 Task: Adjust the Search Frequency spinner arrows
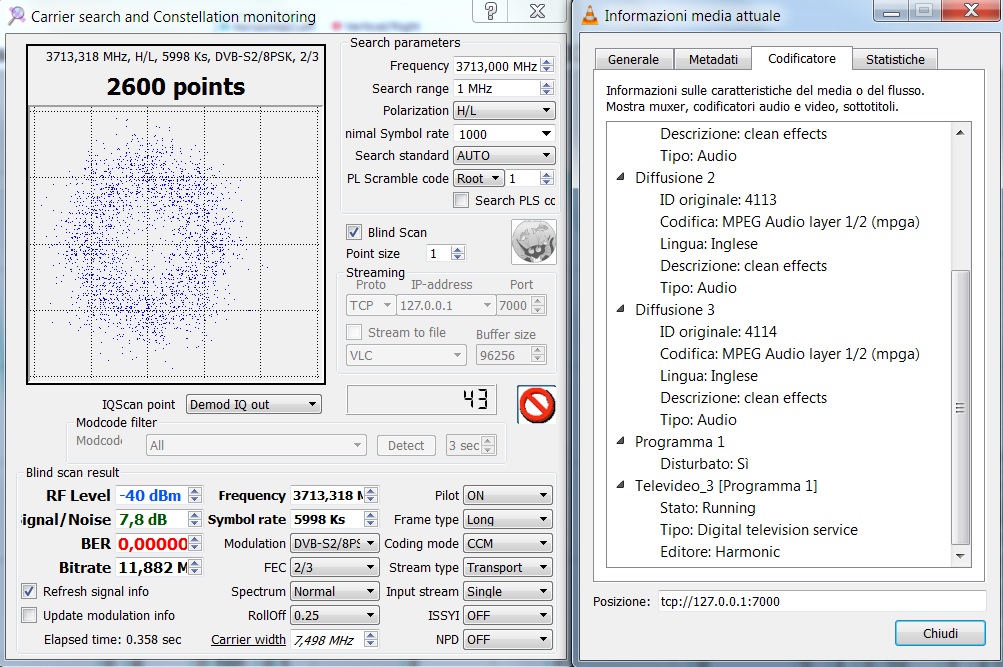[x=547, y=66]
